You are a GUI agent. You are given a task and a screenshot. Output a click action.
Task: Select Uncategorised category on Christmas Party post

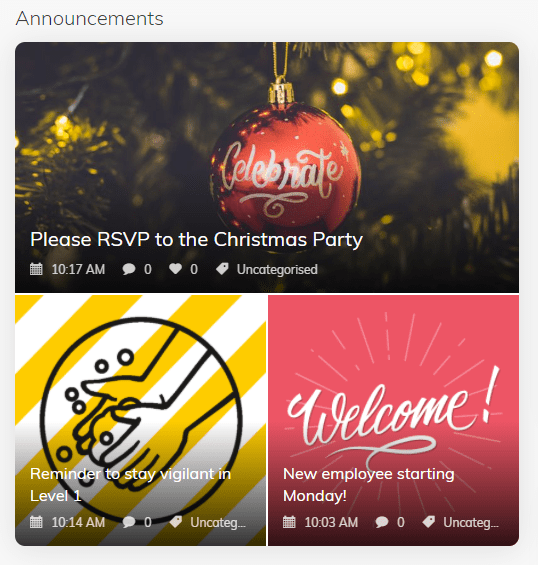tap(277, 270)
